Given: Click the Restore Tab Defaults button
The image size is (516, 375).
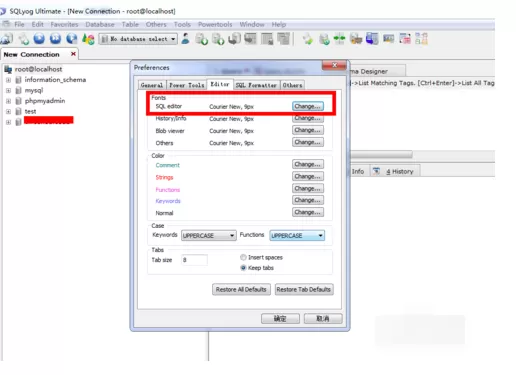Looking at the screenshot, I should pos(304,289).
